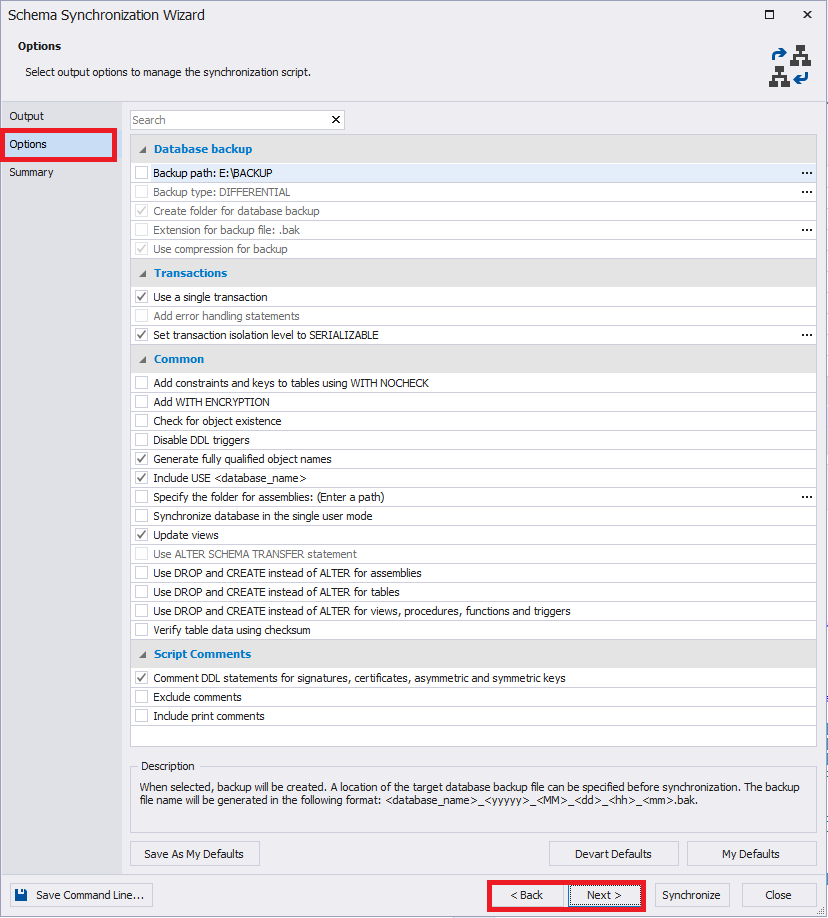Image resolution: width=828 pixels, height=918 pixels.
Task: Uncheck Generate fully qualified object names
Action: (x=141, y=459)
